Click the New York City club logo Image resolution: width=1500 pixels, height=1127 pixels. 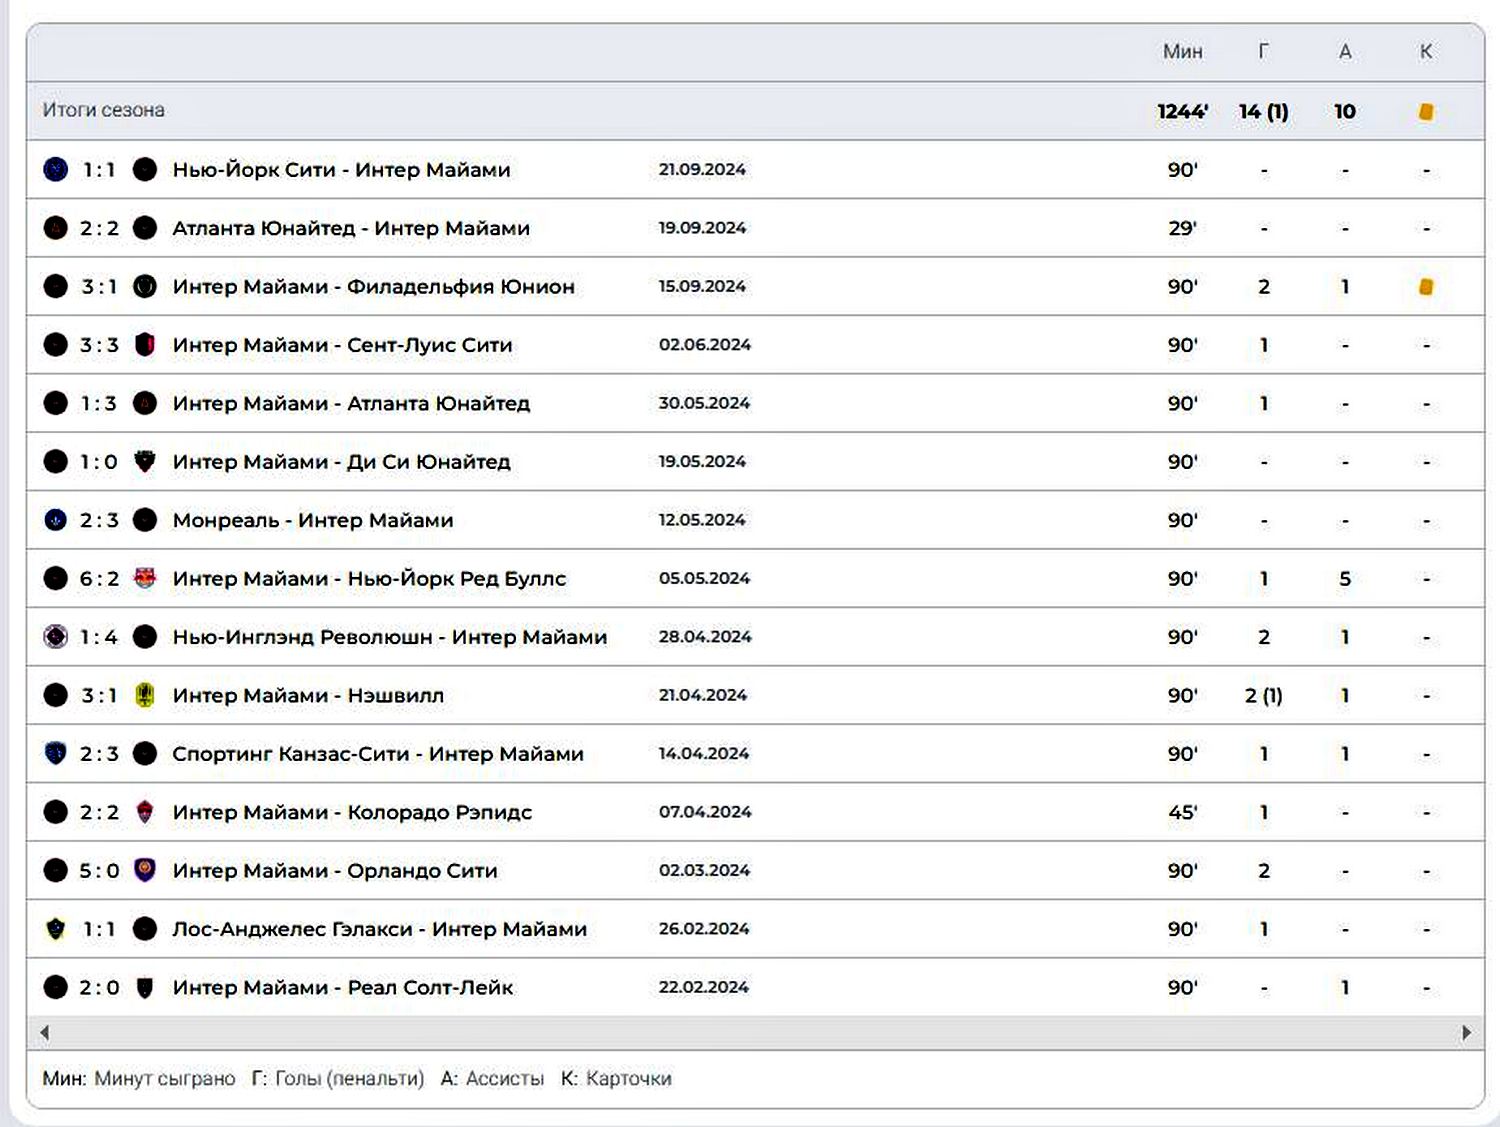(56, 169)
